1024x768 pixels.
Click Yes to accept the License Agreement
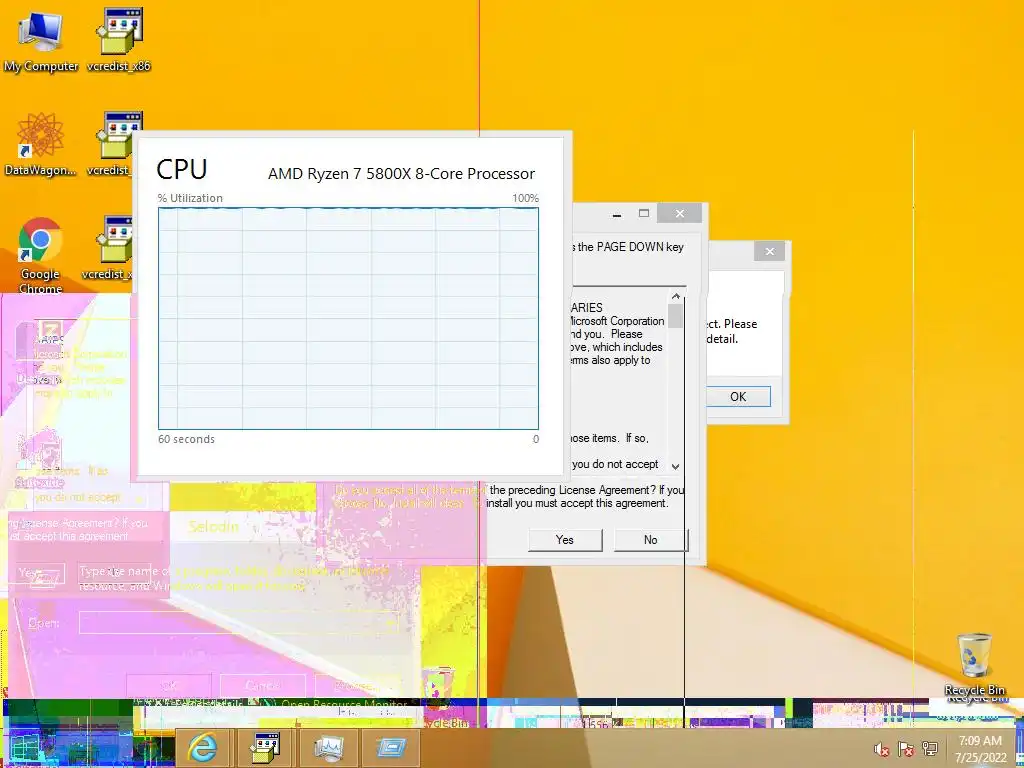pyautogui.click(x=565, y=540)
